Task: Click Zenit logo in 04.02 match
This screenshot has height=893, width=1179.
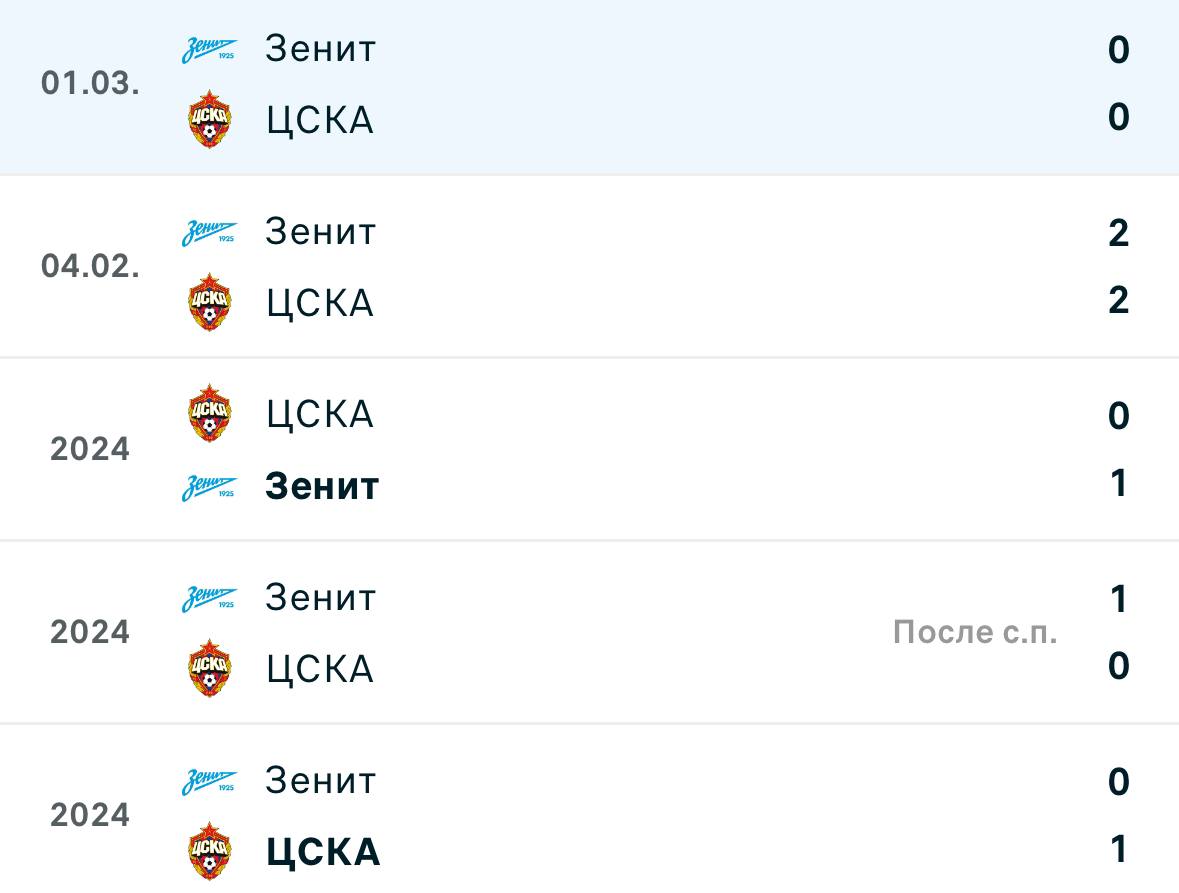Action: pos(209,232)
